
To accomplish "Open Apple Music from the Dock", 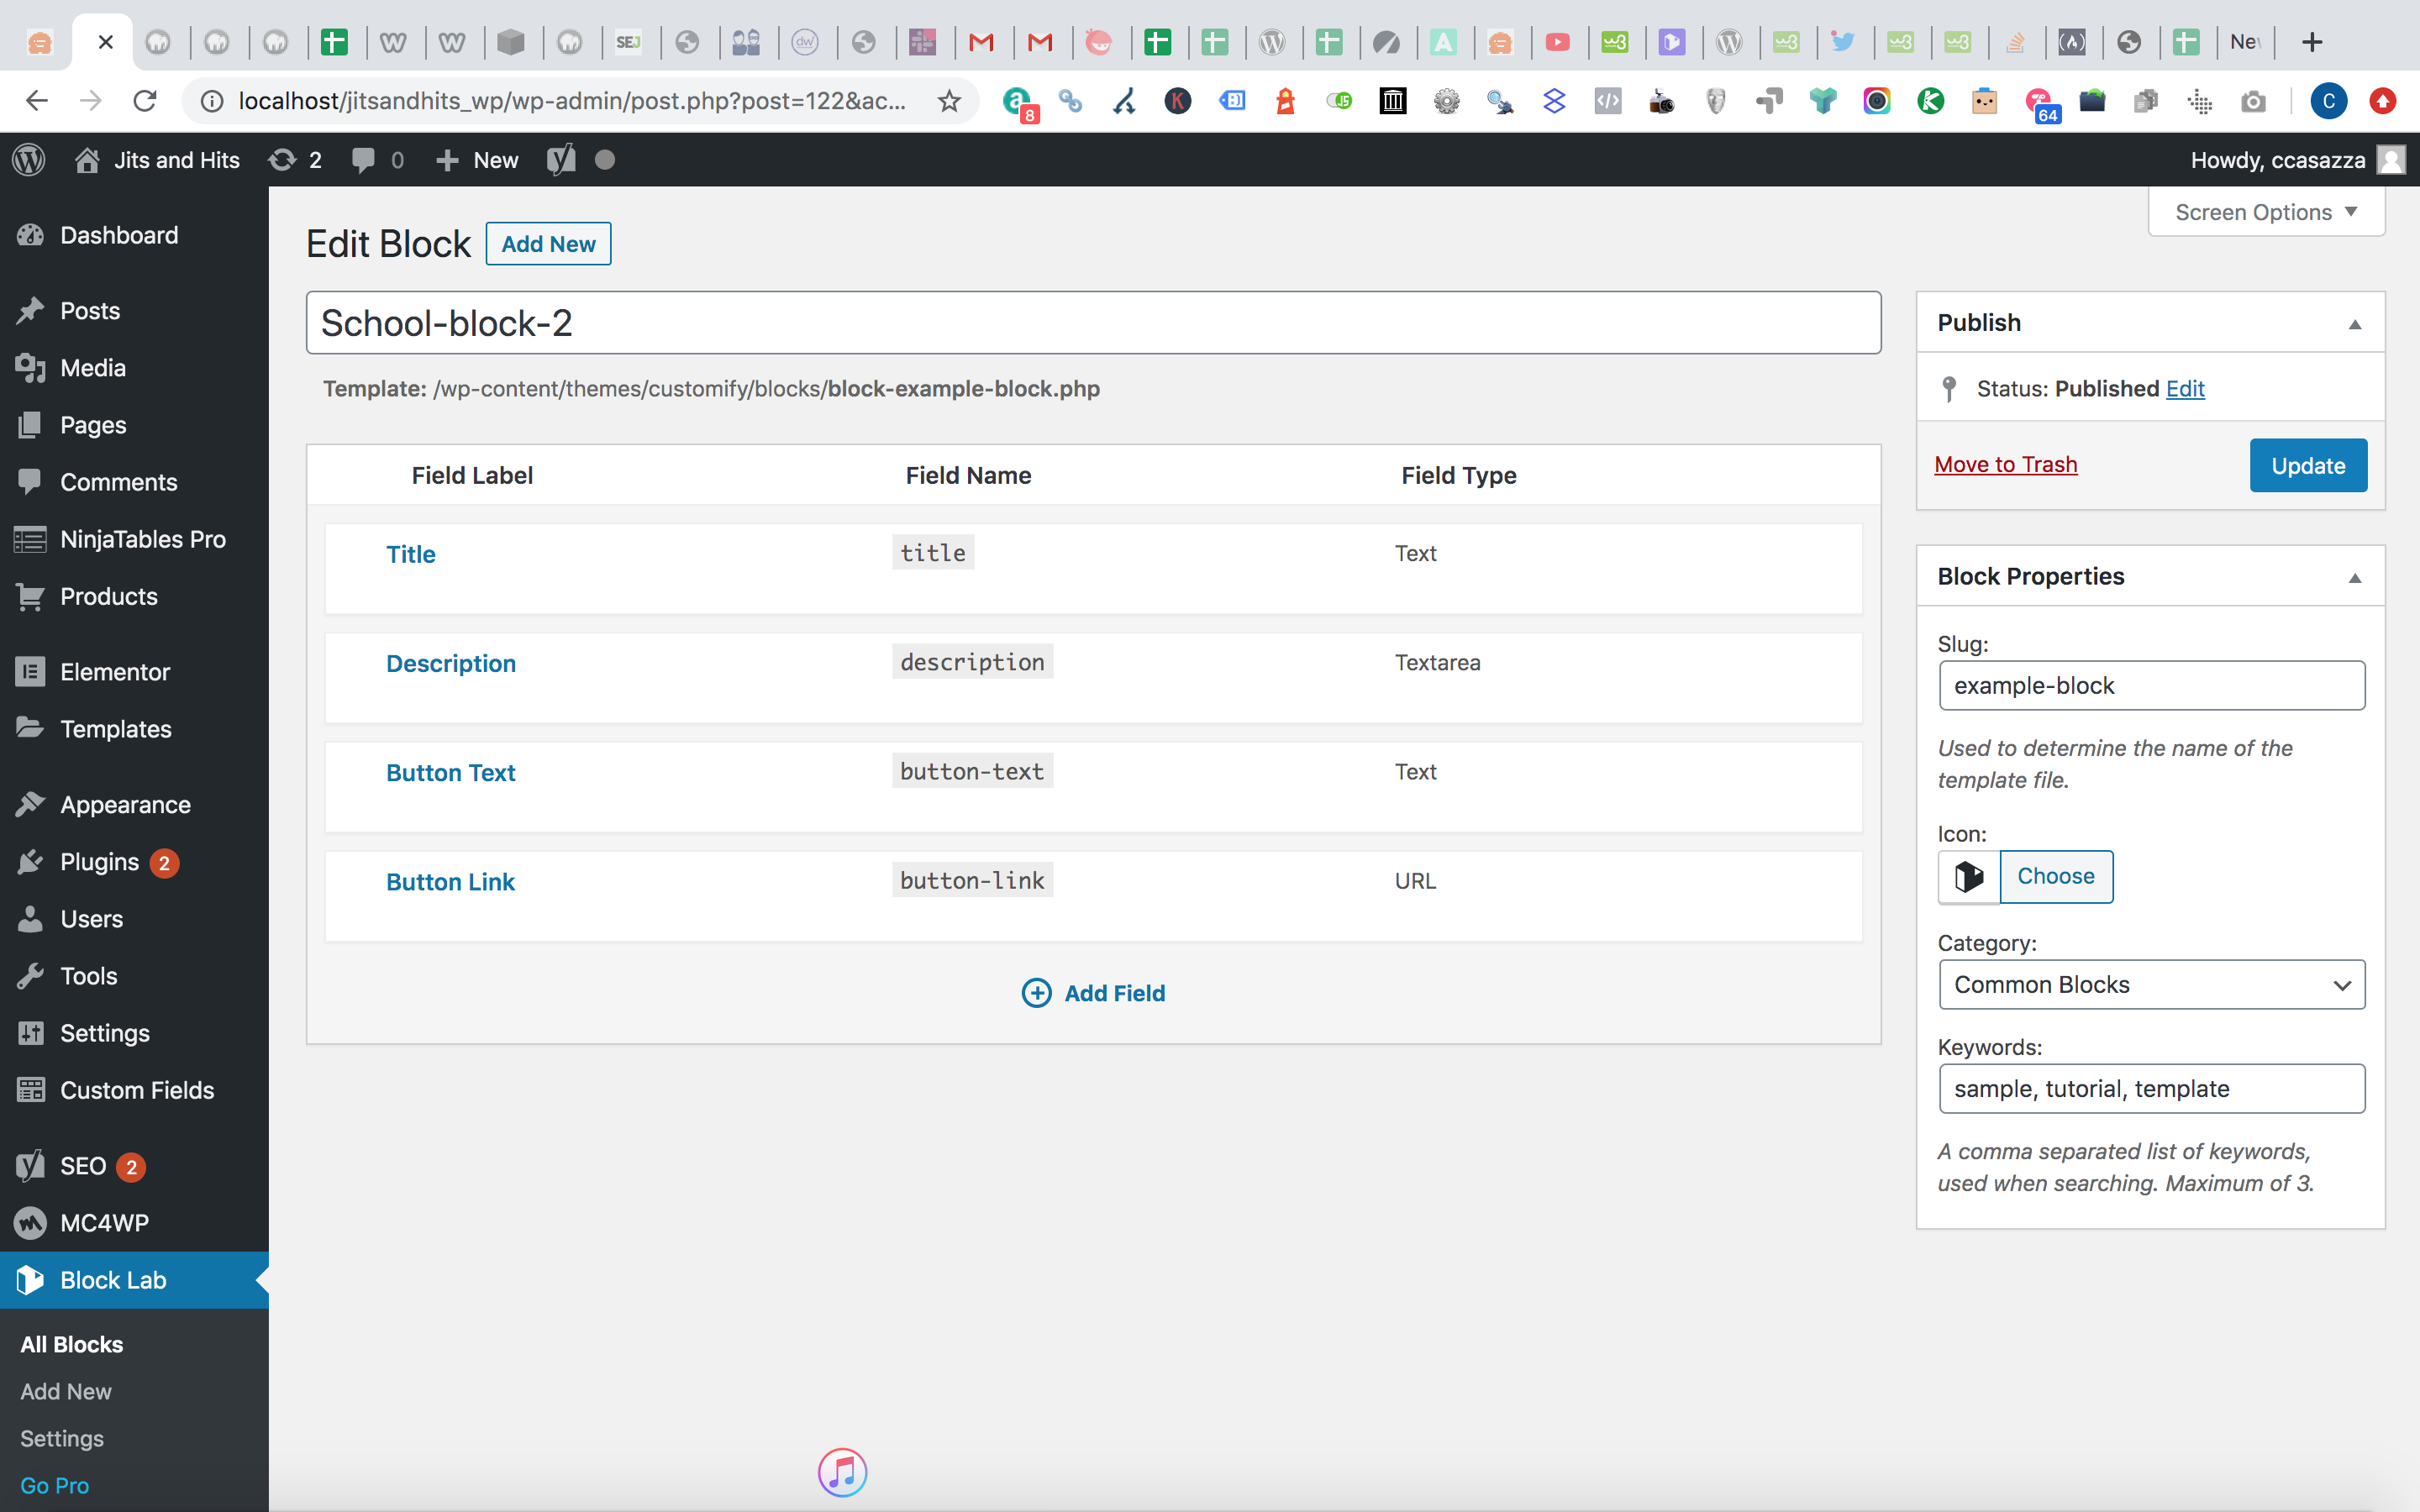I will (x=841, y=1472).
